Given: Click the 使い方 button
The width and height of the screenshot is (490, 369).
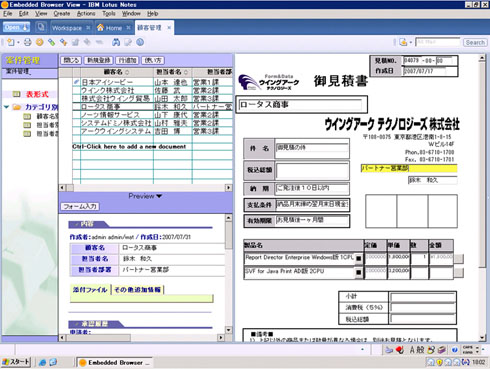Looking at the screenshot, I should point(153,60).
